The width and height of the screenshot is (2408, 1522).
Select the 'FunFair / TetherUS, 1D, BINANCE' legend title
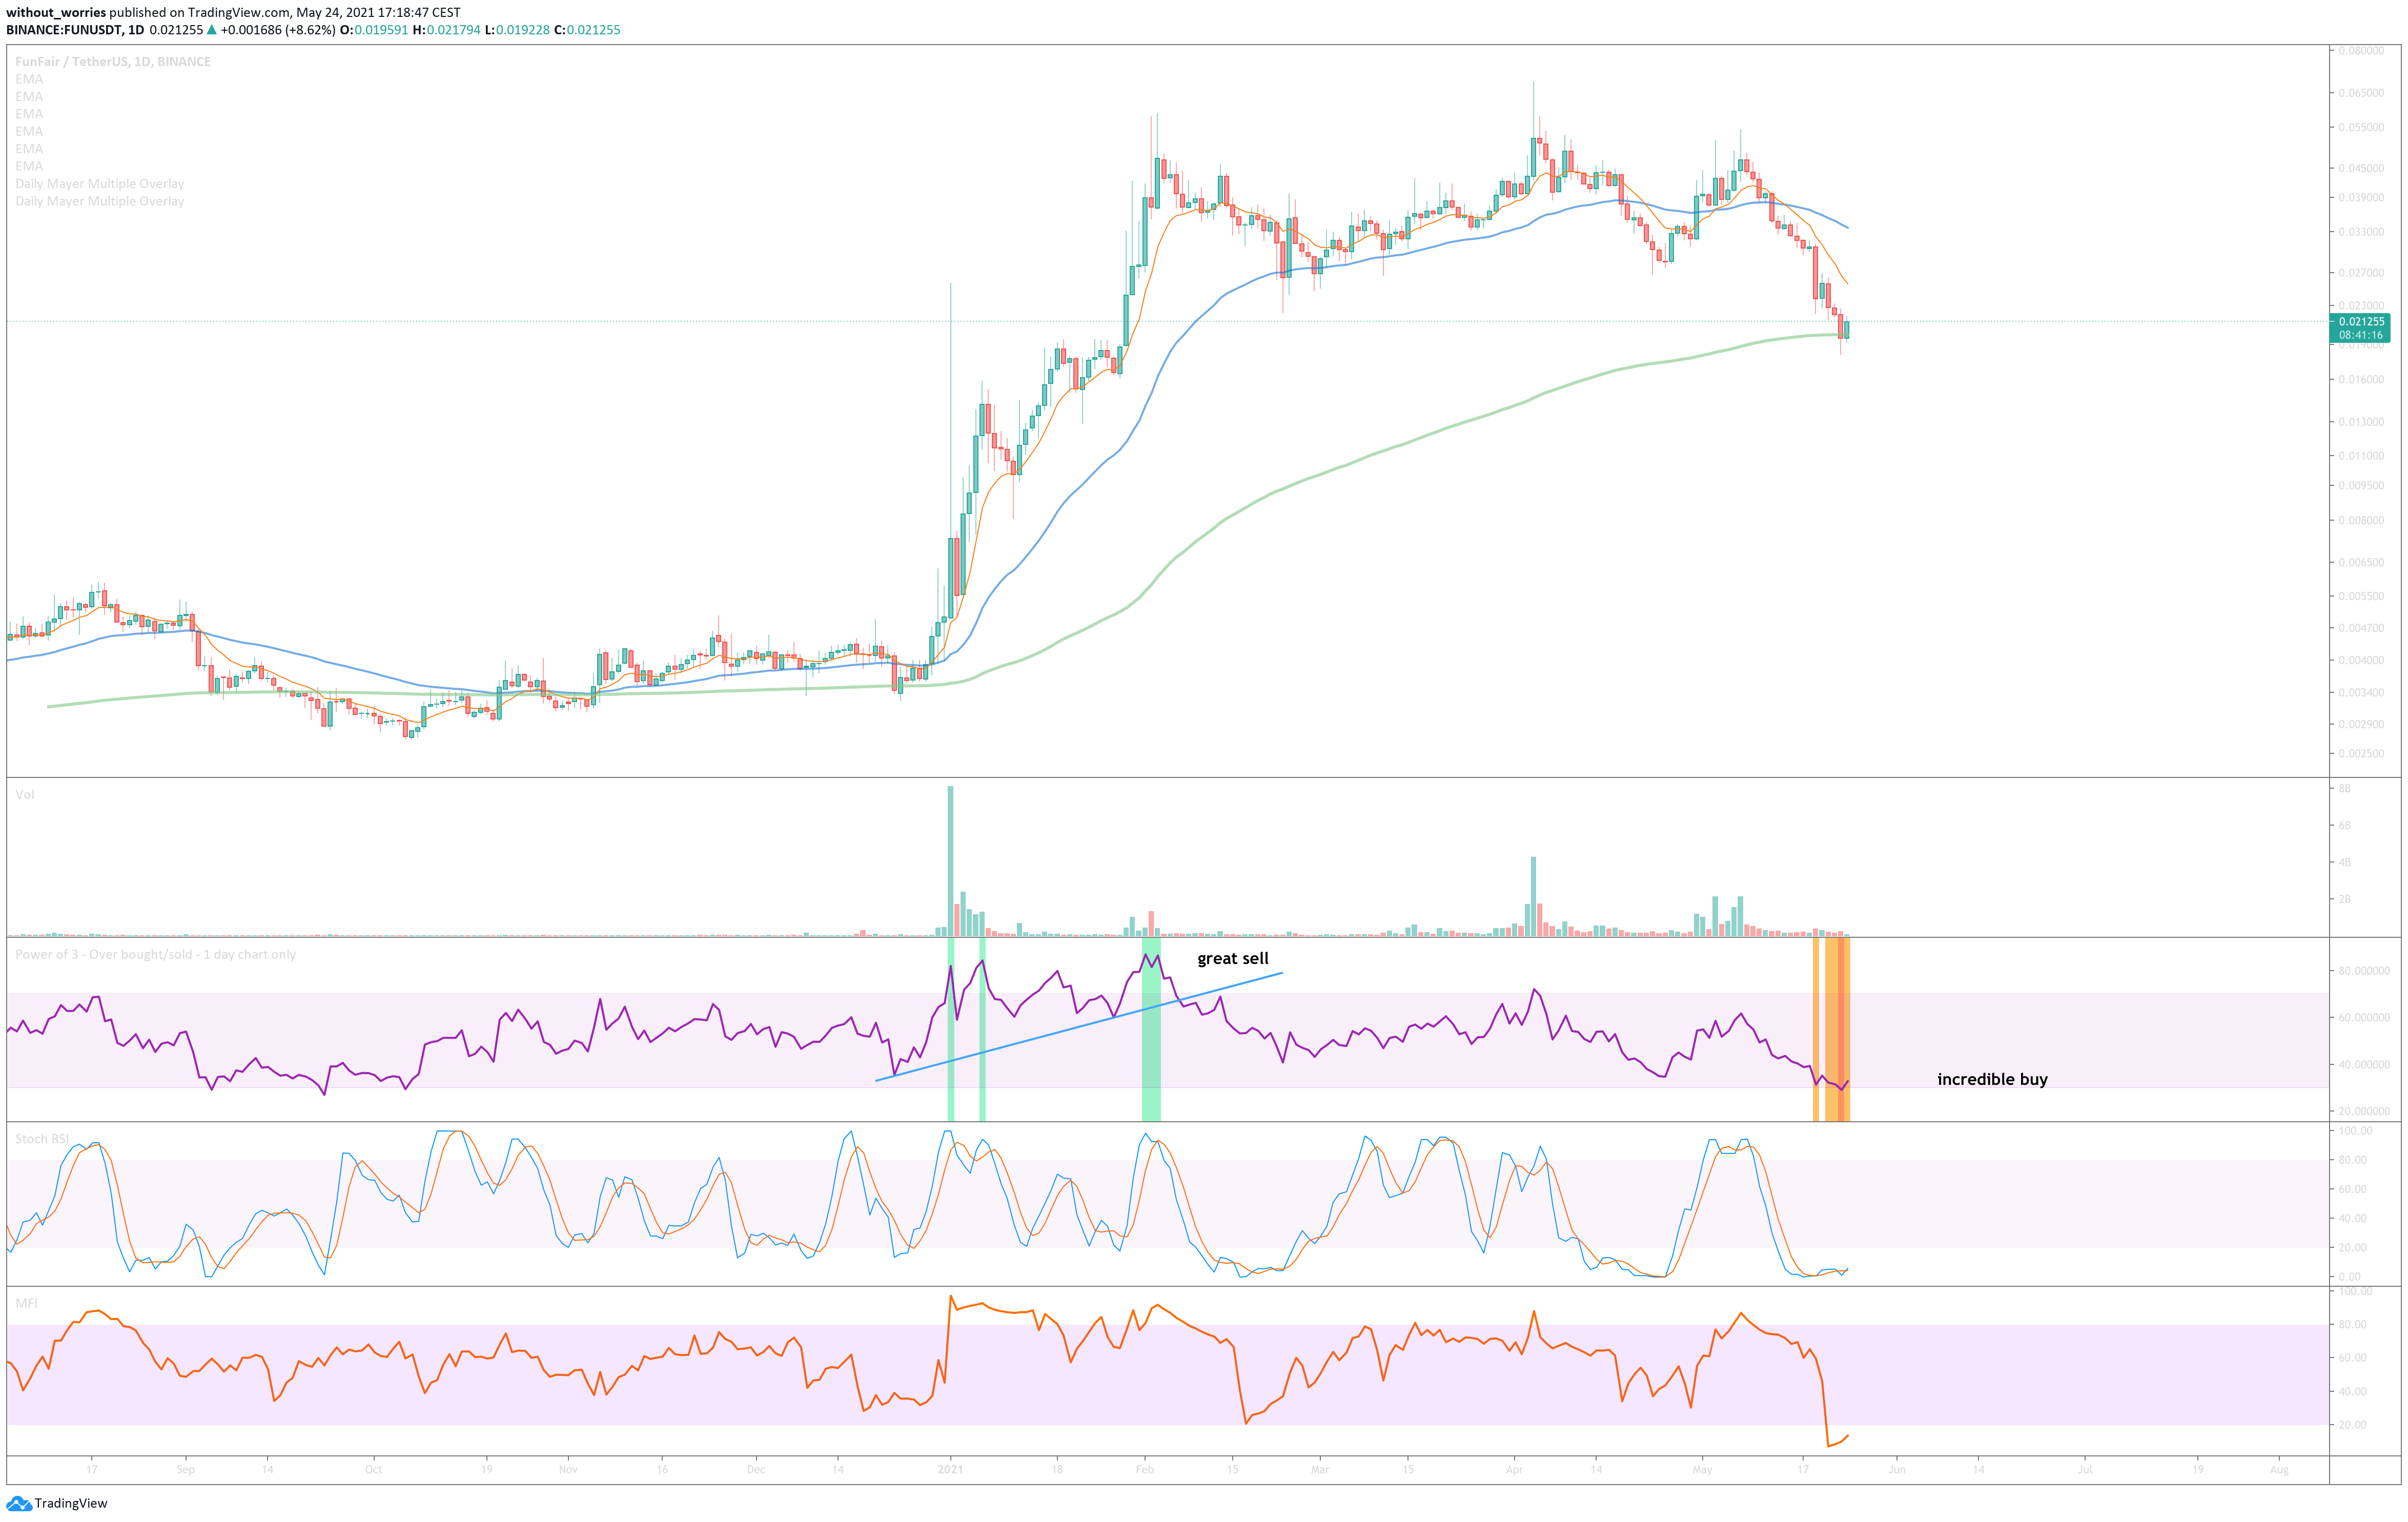click(x=113, y=62)
